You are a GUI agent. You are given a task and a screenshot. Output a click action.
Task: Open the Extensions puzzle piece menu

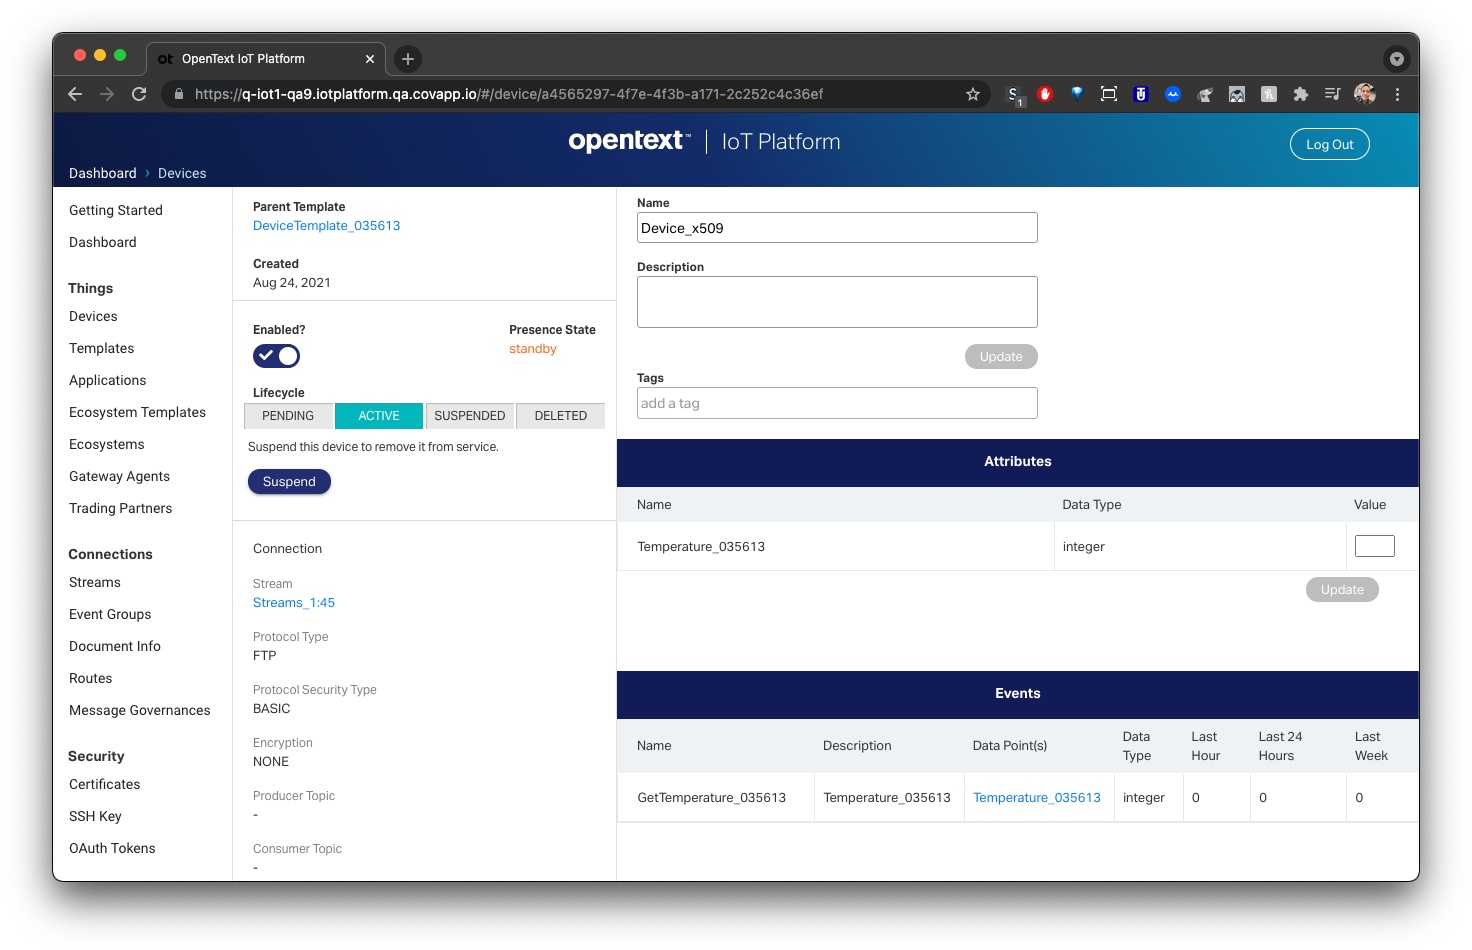(x=1300, y=94)
